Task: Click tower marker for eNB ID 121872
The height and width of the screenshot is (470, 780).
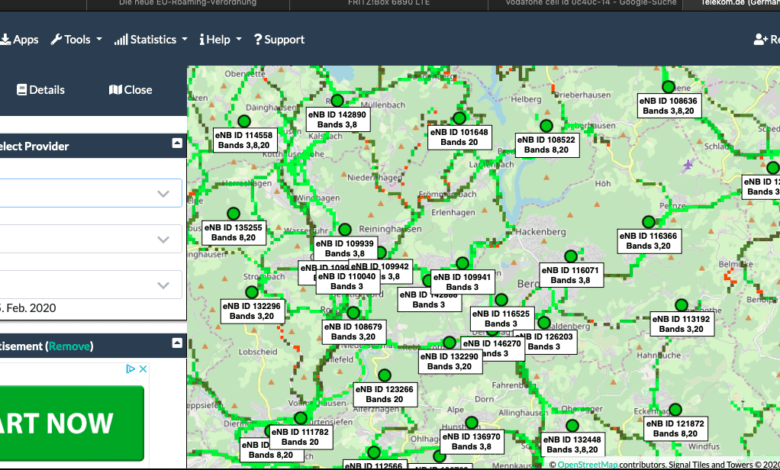Action: coord(675,409)
